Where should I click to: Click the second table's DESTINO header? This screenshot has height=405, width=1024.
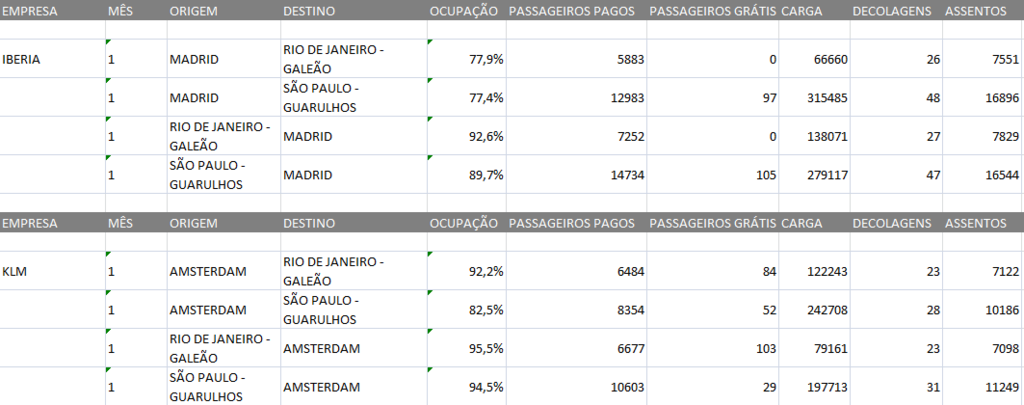click(309, 223)
